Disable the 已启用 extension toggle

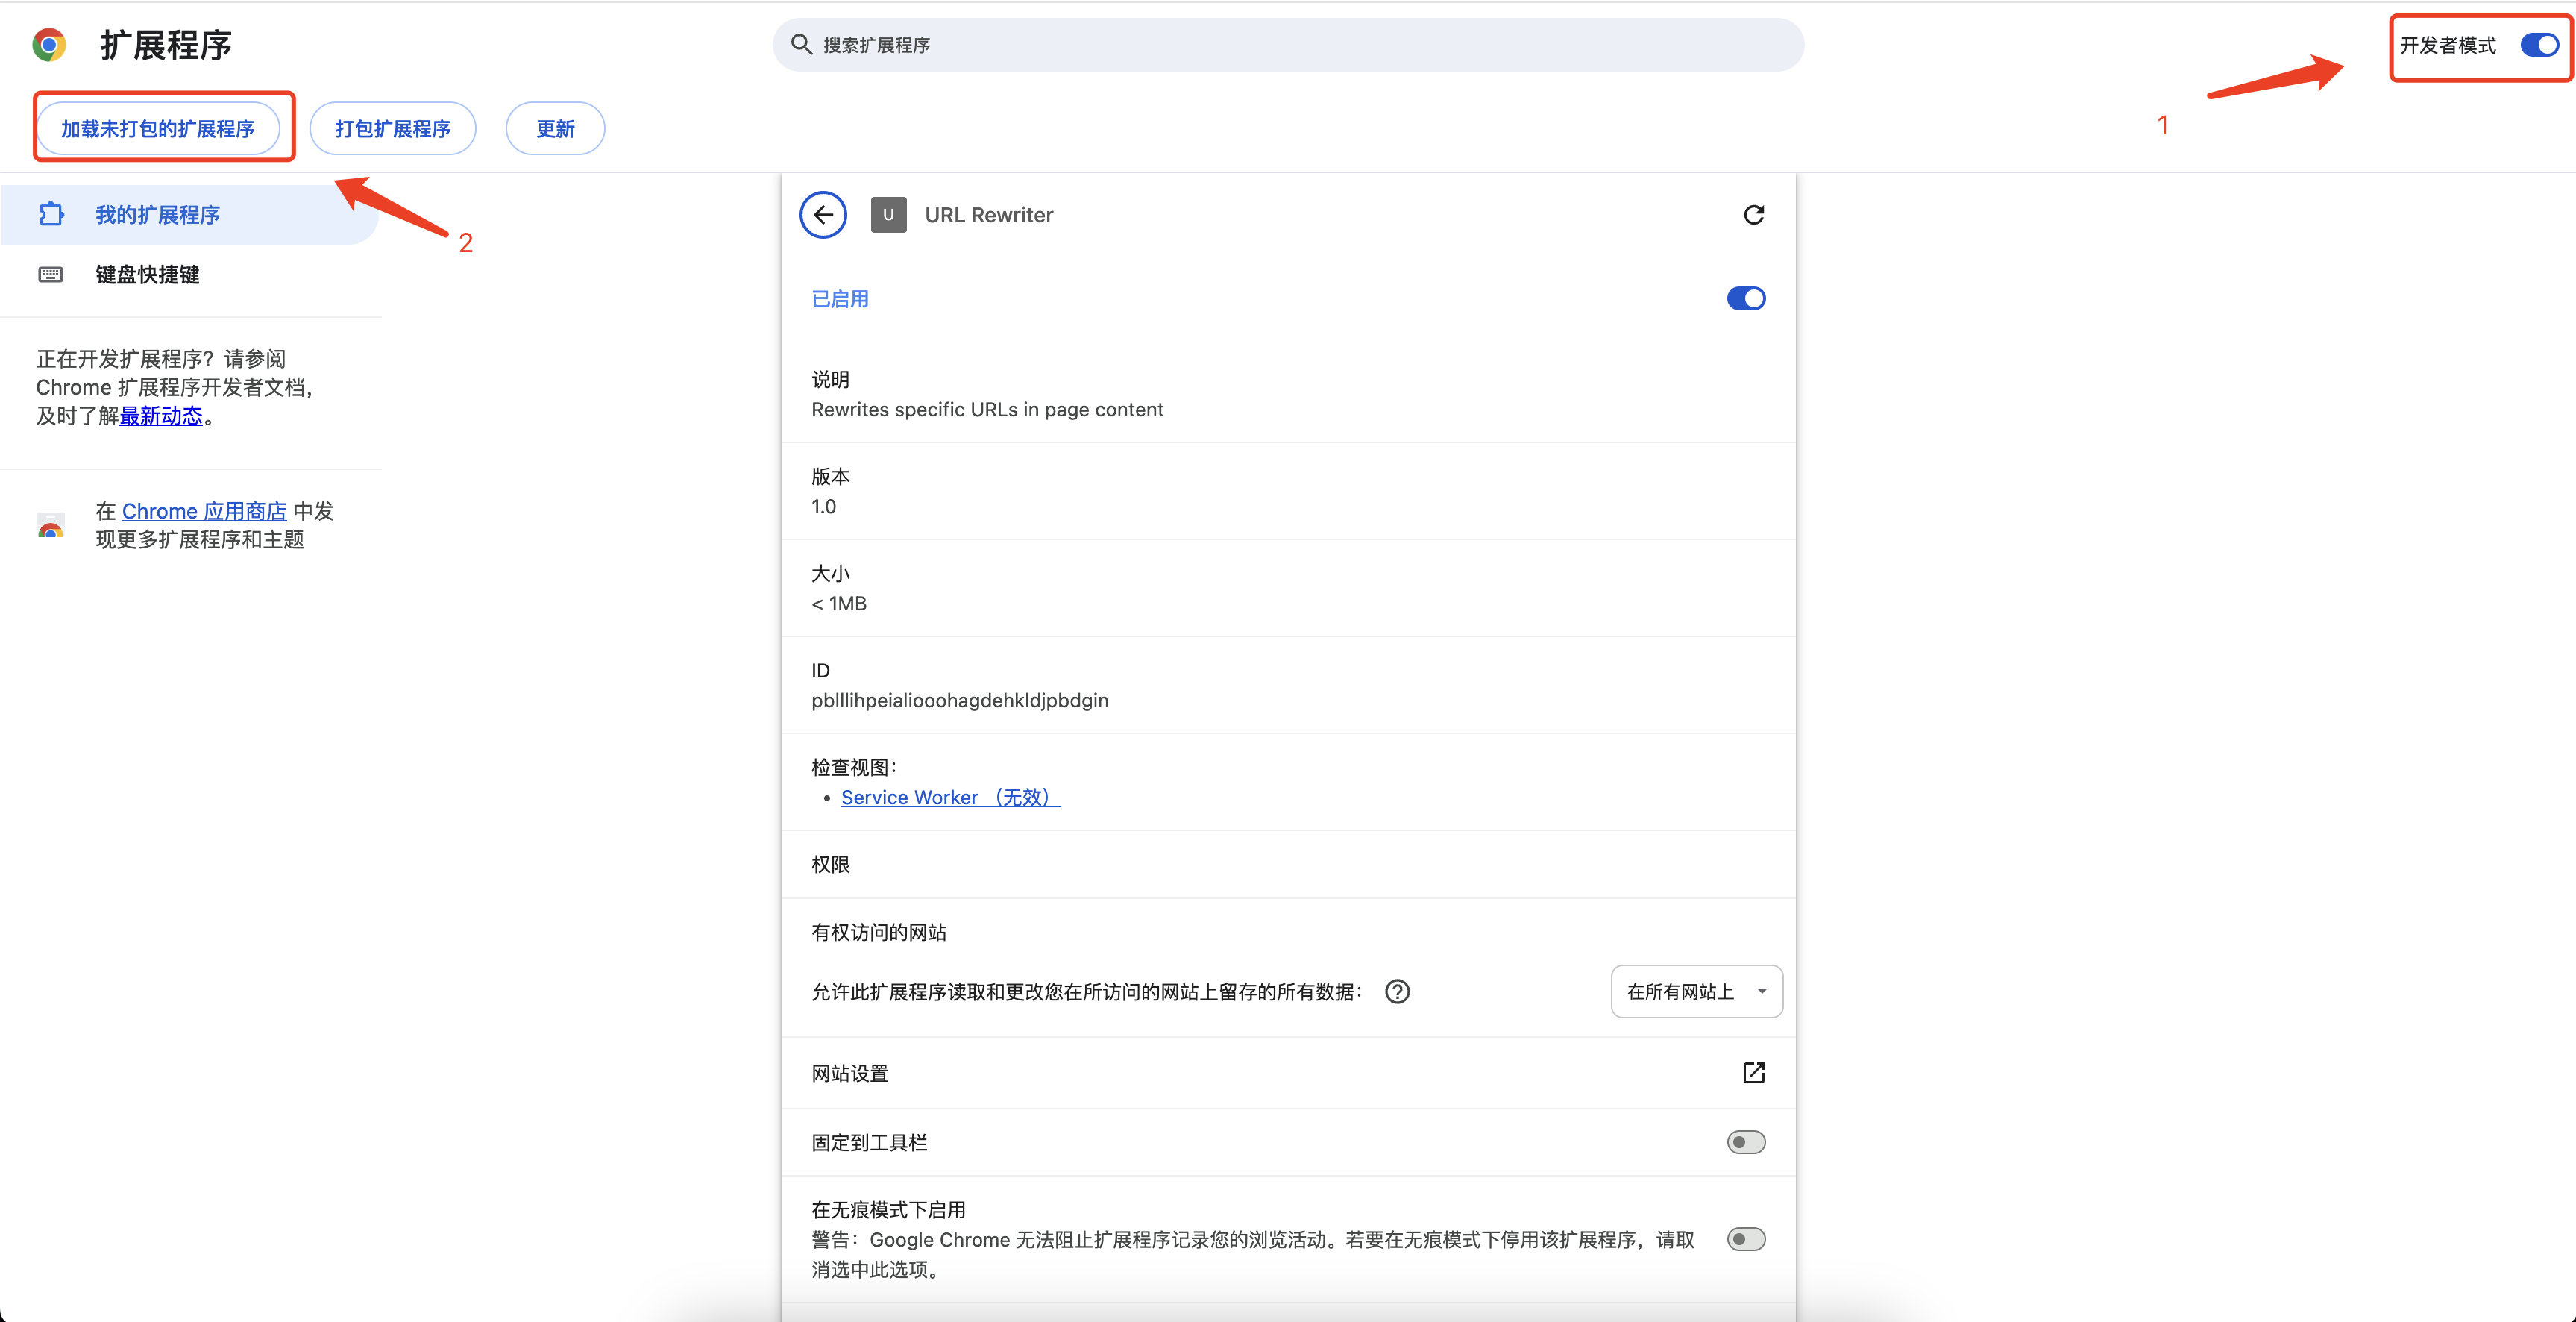1746,299
